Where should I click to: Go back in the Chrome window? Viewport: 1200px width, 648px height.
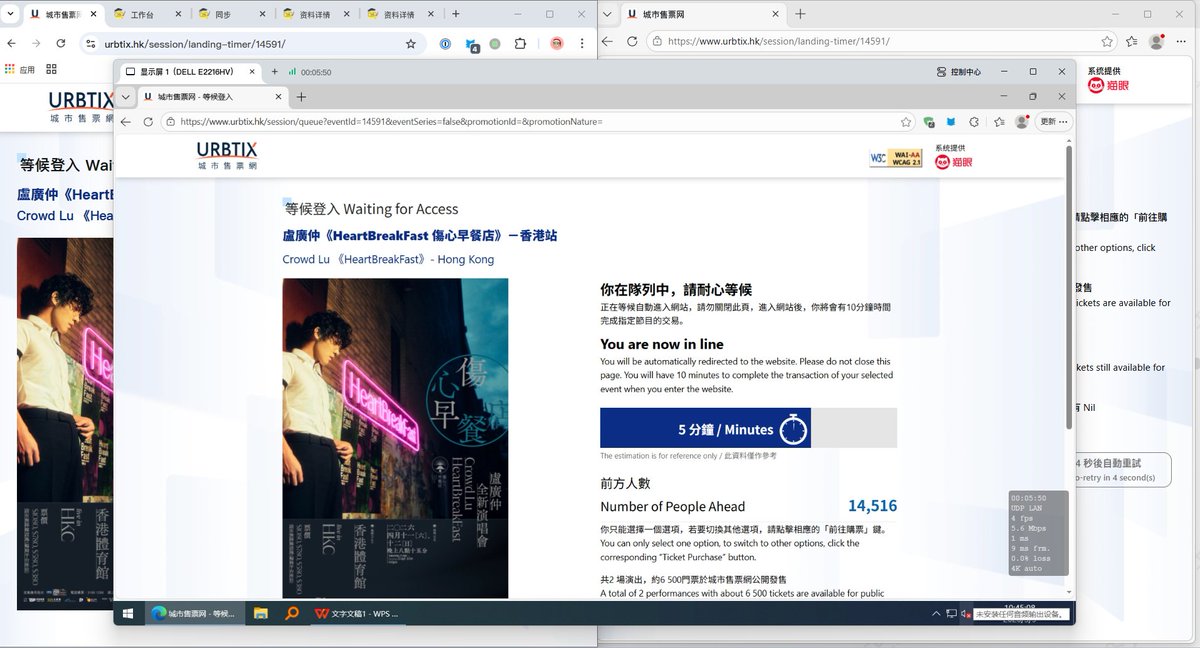coord(11,44)
